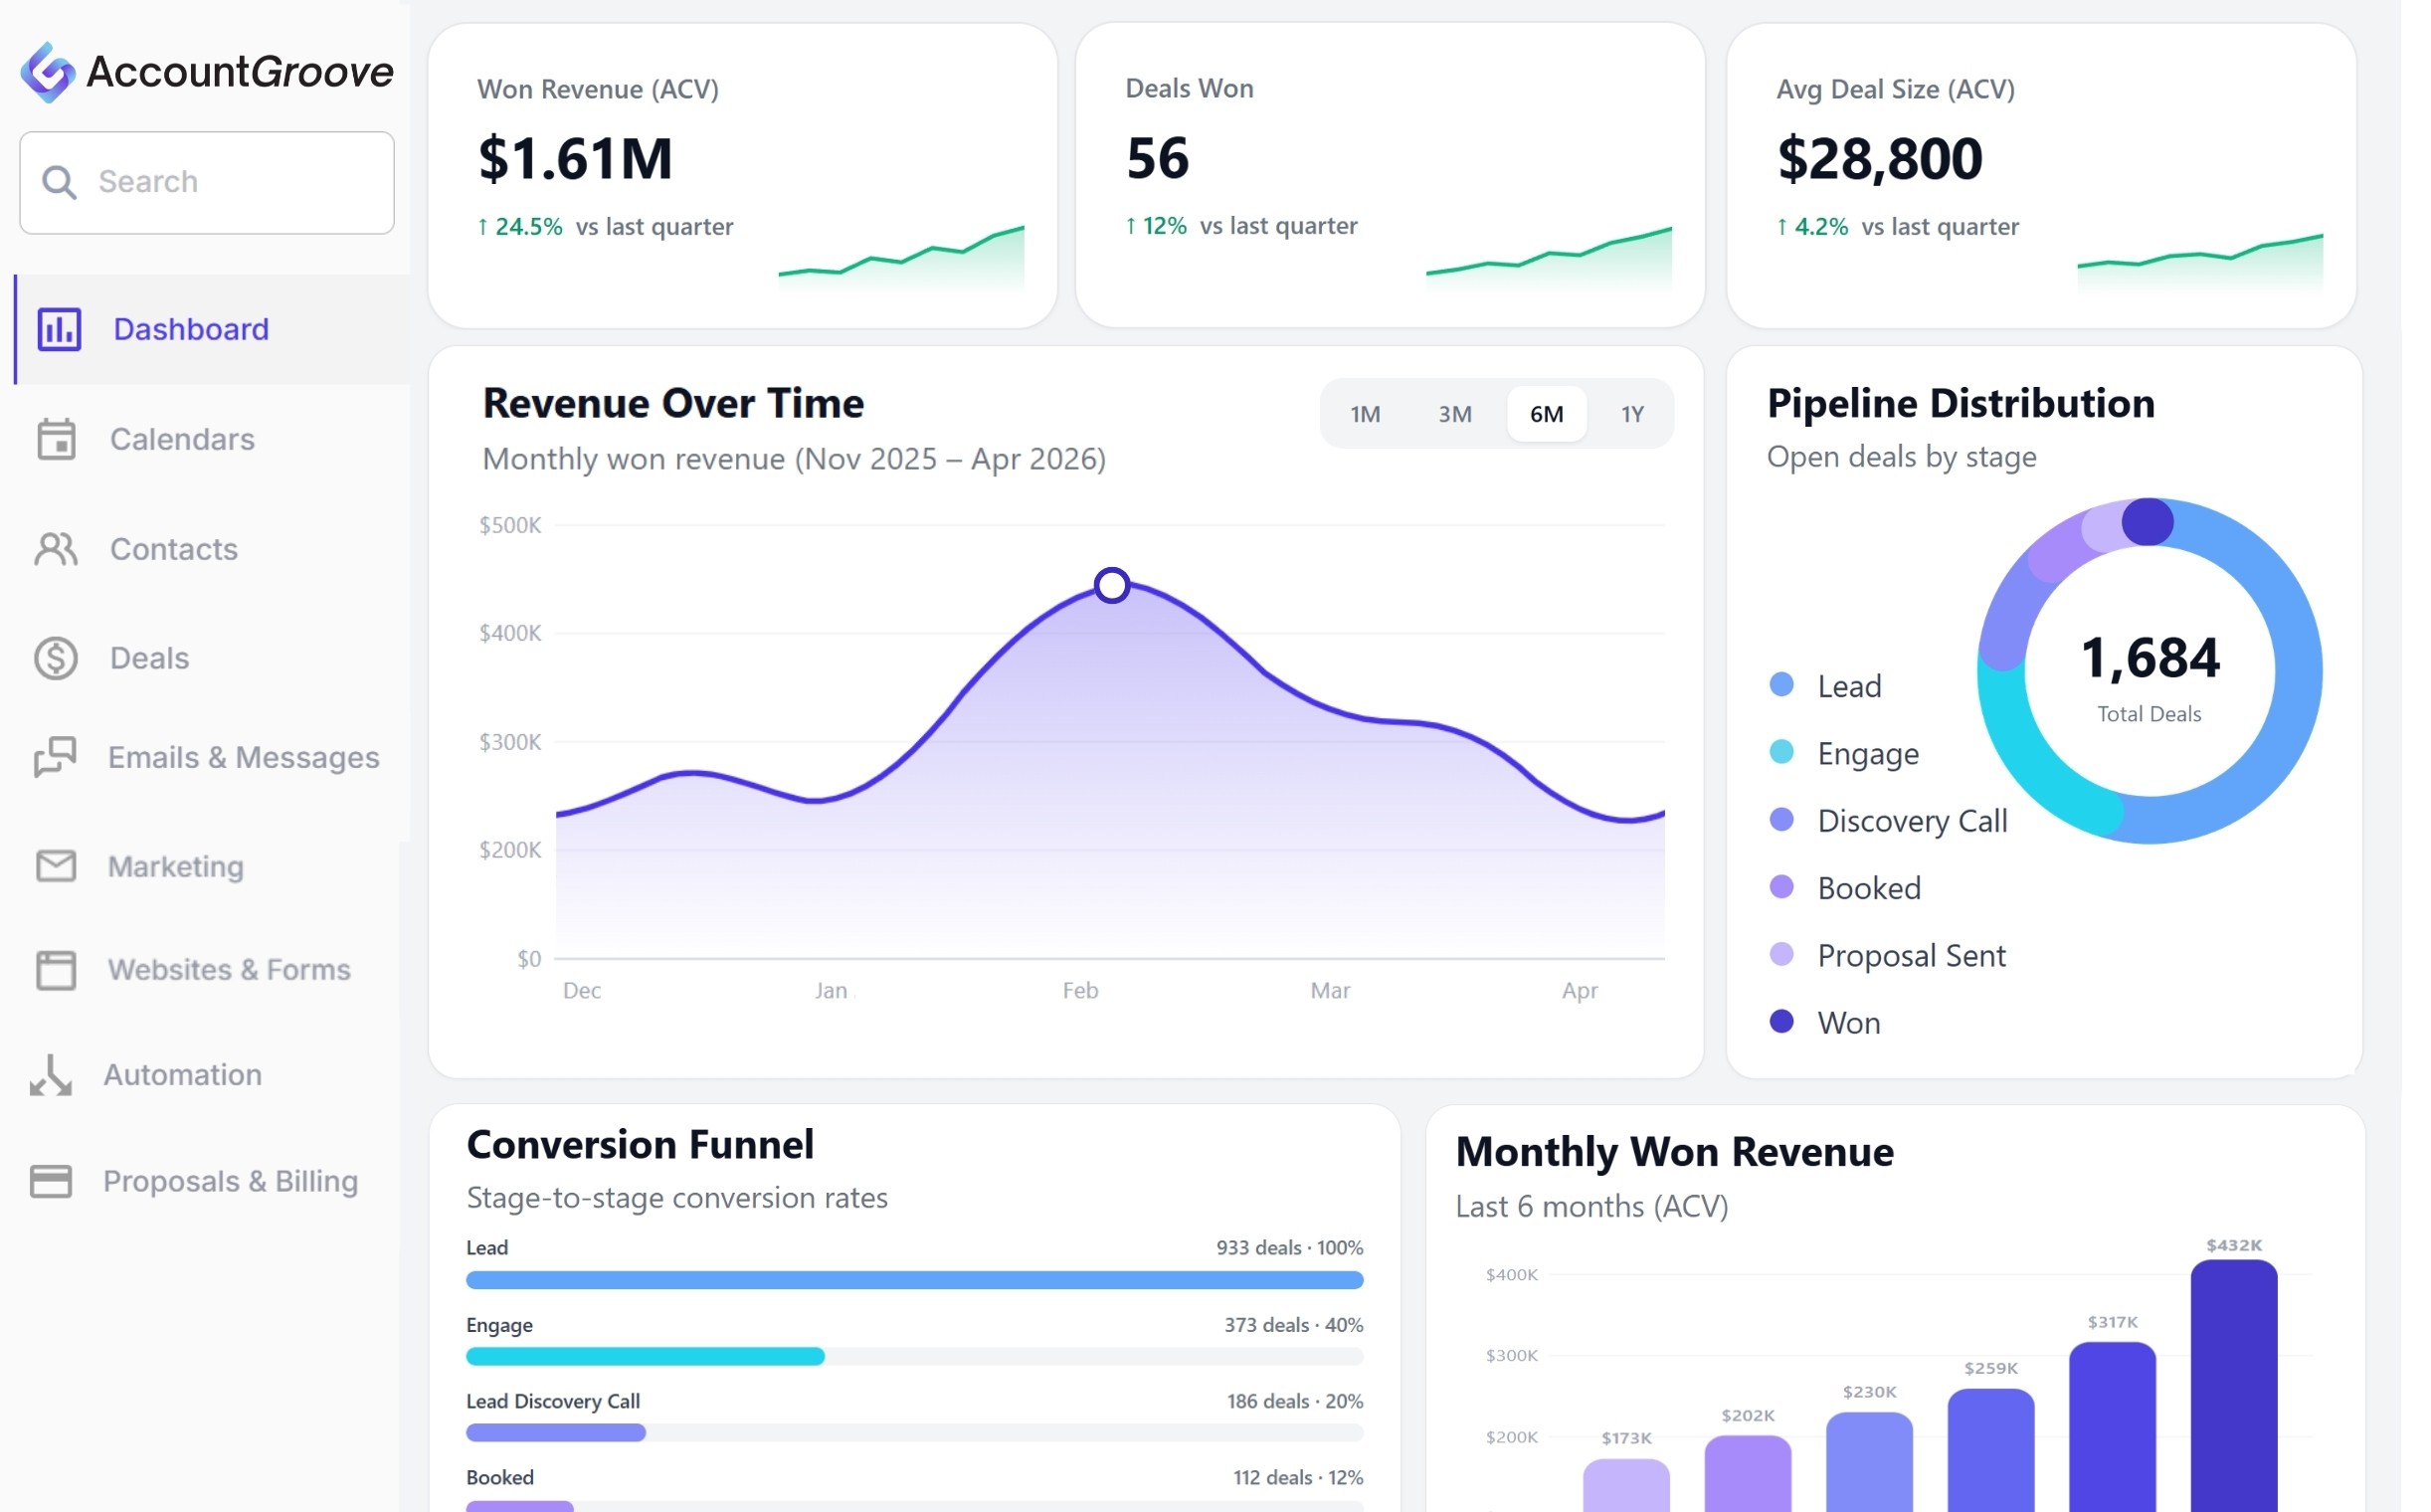2431x1512 pixels.
Task: Click the Proposals & Billing card icon
Action: [x=51, y=1181]
